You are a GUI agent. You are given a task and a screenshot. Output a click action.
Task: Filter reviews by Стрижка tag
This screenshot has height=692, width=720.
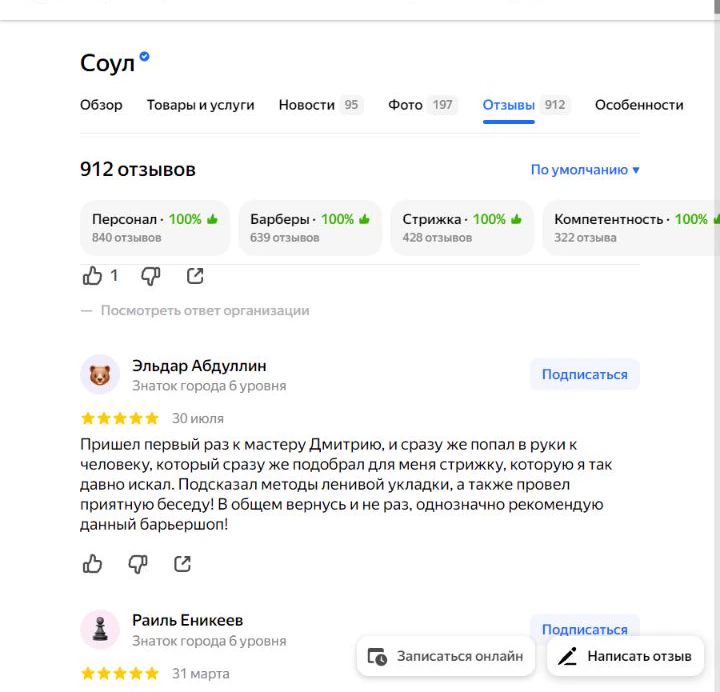462,228
